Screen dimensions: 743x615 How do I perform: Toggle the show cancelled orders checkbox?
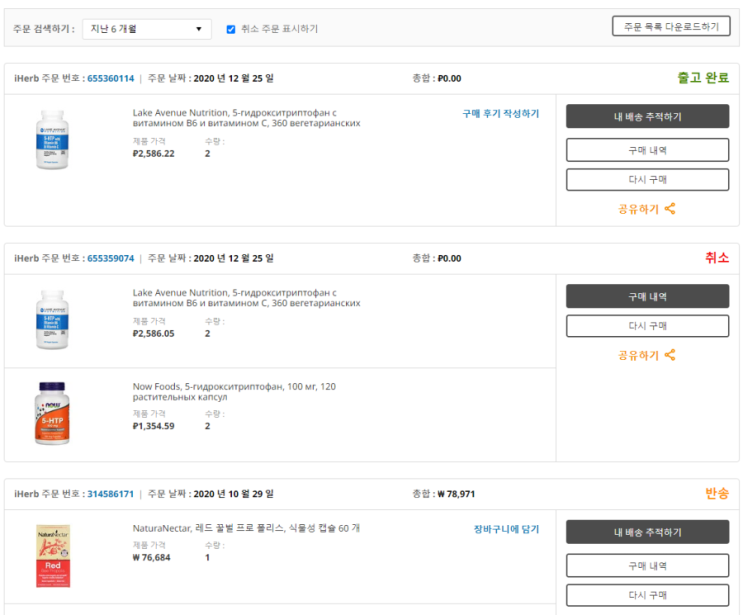[x=231, y=29]
